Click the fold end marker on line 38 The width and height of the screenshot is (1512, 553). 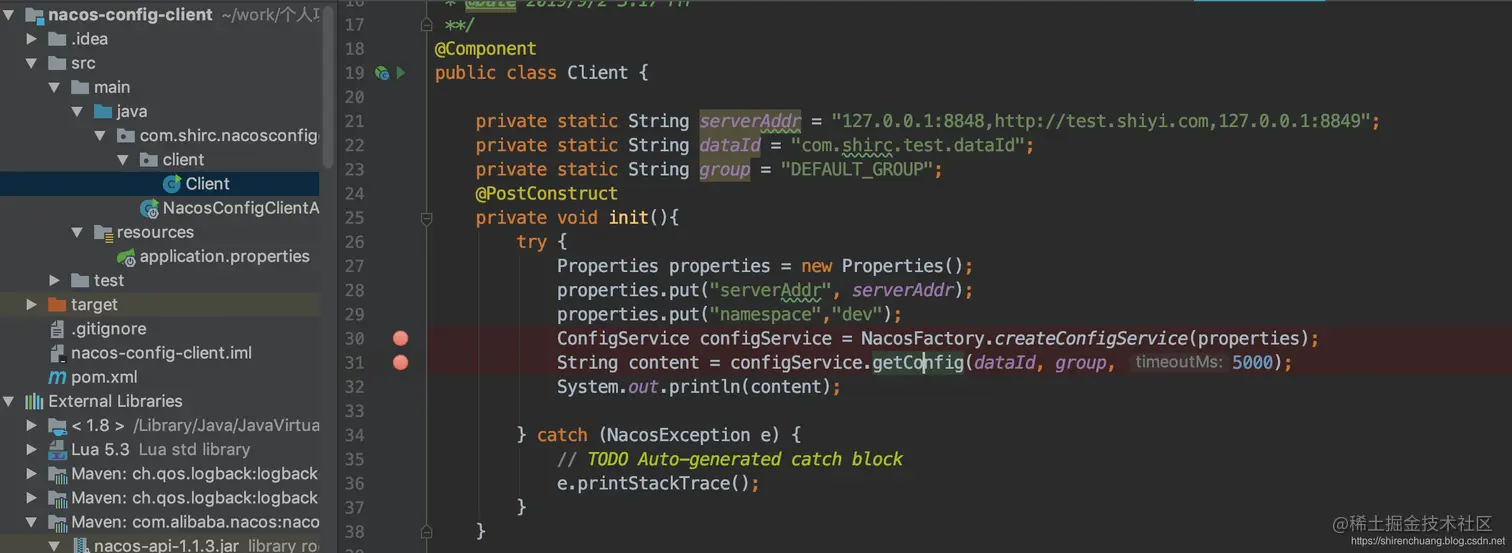pos(427,531)
